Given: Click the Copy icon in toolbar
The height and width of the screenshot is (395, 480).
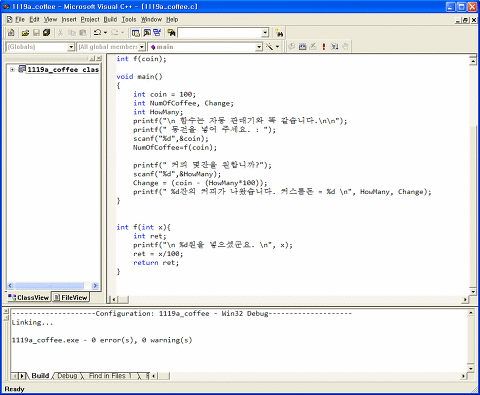Looking at the screenshot, I should coord(72,33).
